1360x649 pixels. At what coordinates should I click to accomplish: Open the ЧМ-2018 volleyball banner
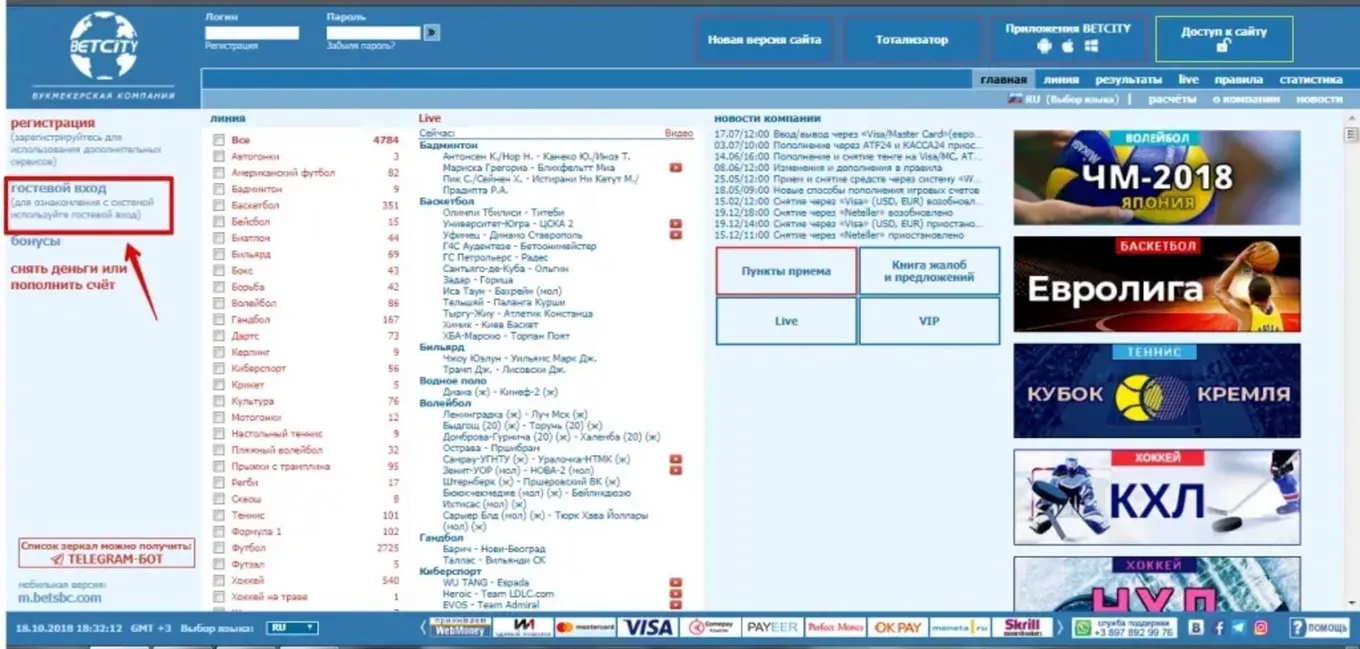tap(1157, 177)
